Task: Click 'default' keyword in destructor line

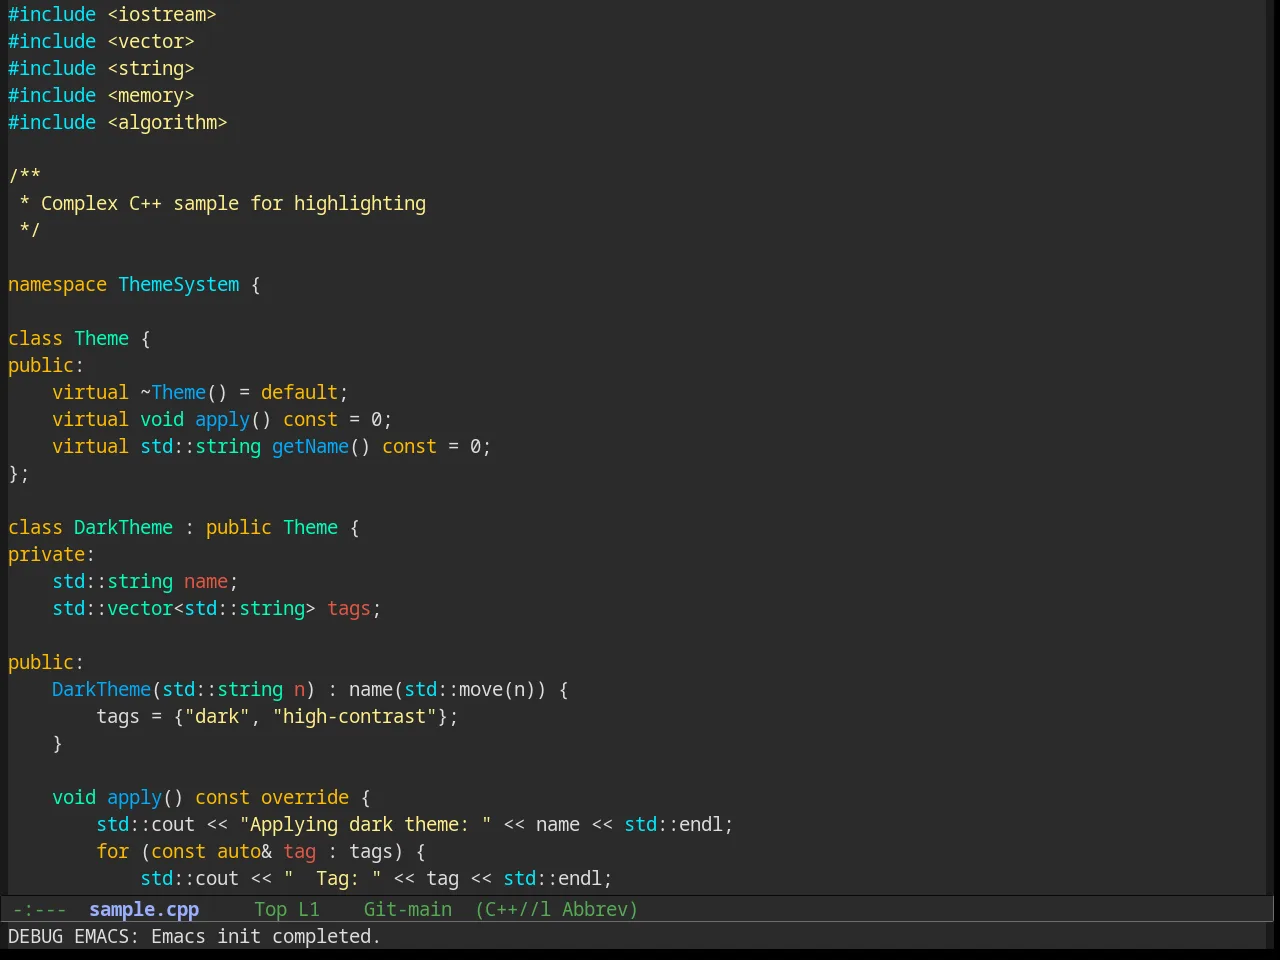Action: coord(299,392)
